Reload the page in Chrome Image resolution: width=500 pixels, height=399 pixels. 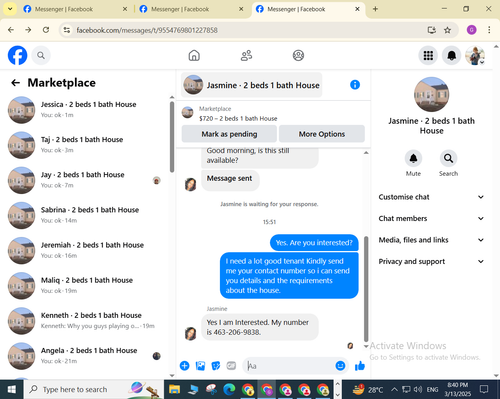click(x=46, y=30)
